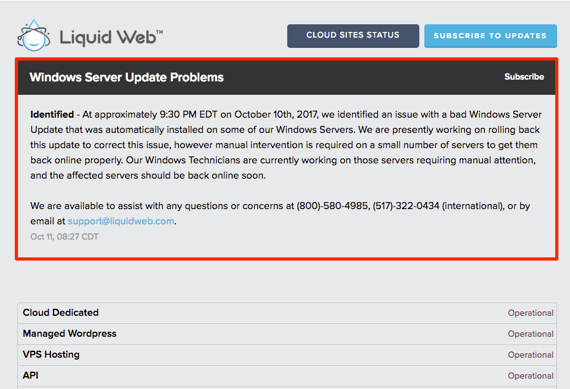Screen dimensions: 570x389
Task: Click the (800)-580-4985 phone number
Action: [332, 206]
